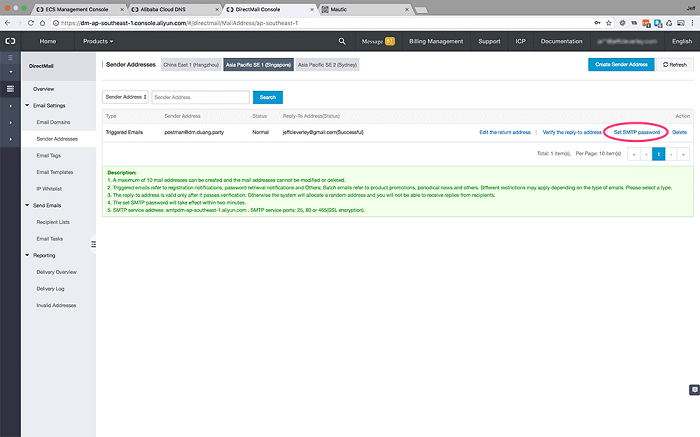Image resolution: width=700 pixels, height=437 pixels.
Task: Bookmark page with star icon
Action: (608, 23)
